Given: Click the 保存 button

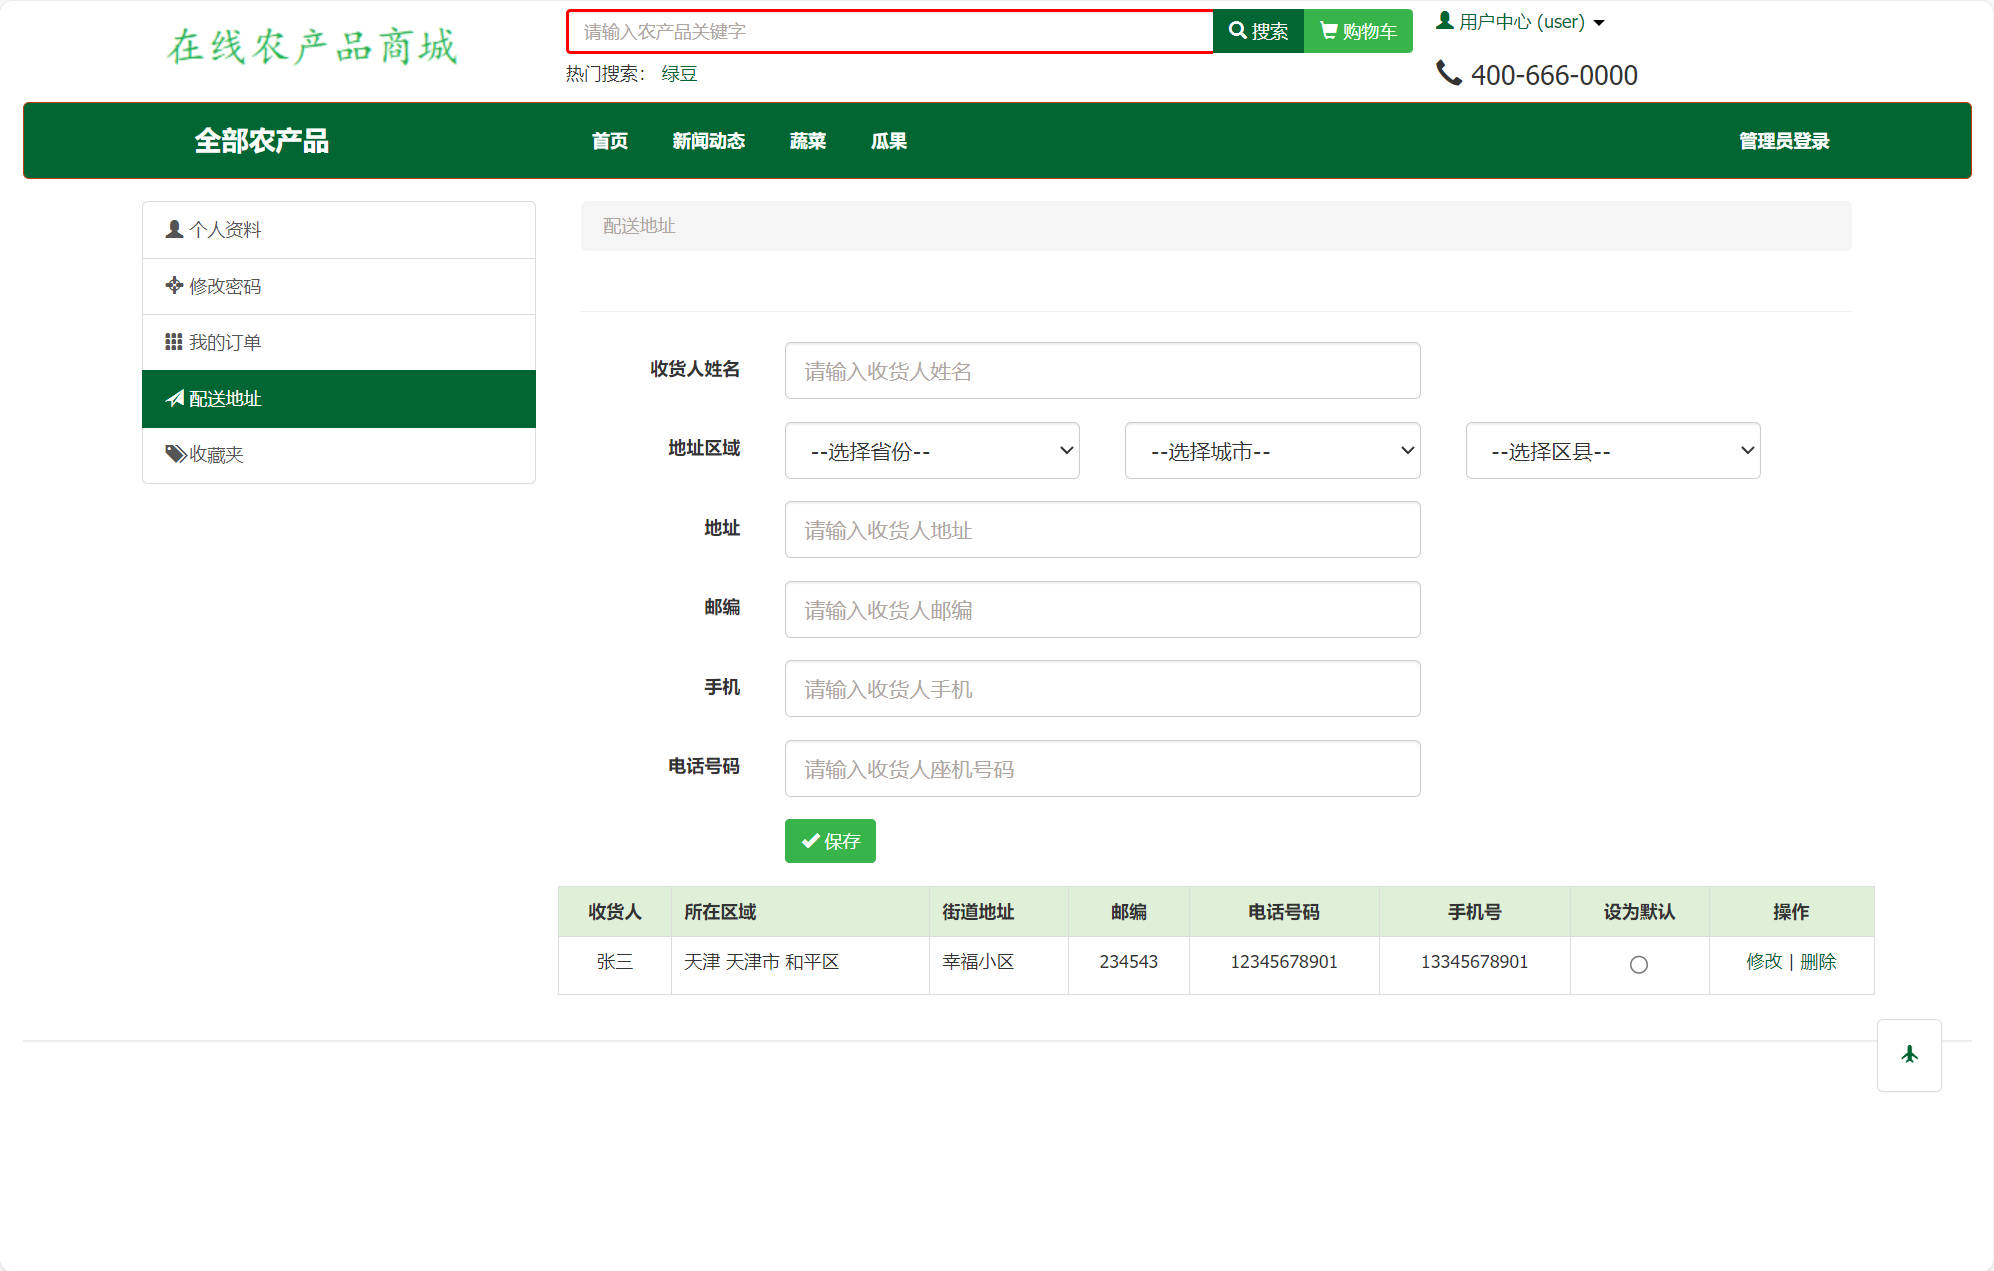Looking at the screenshot, I should click(x=830, y=841).
